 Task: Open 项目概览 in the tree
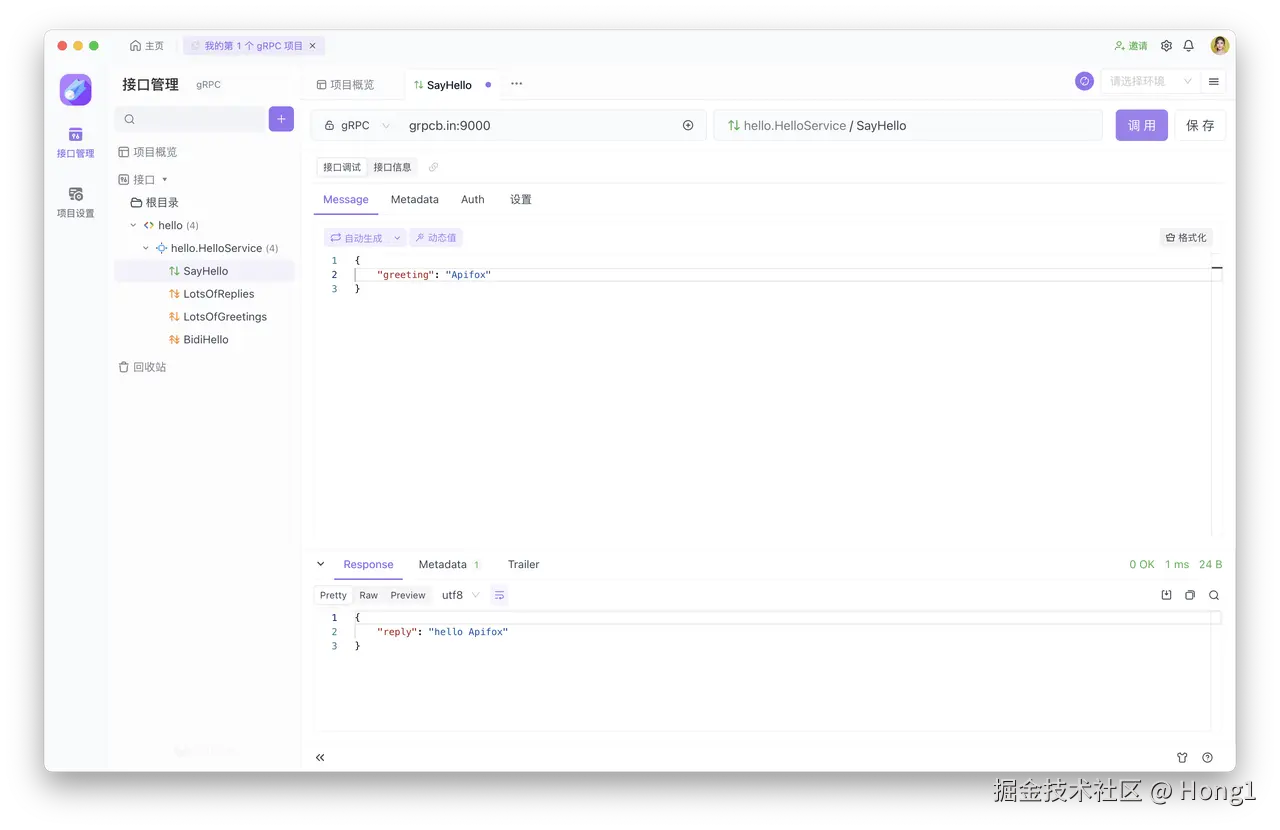point(148,152)
